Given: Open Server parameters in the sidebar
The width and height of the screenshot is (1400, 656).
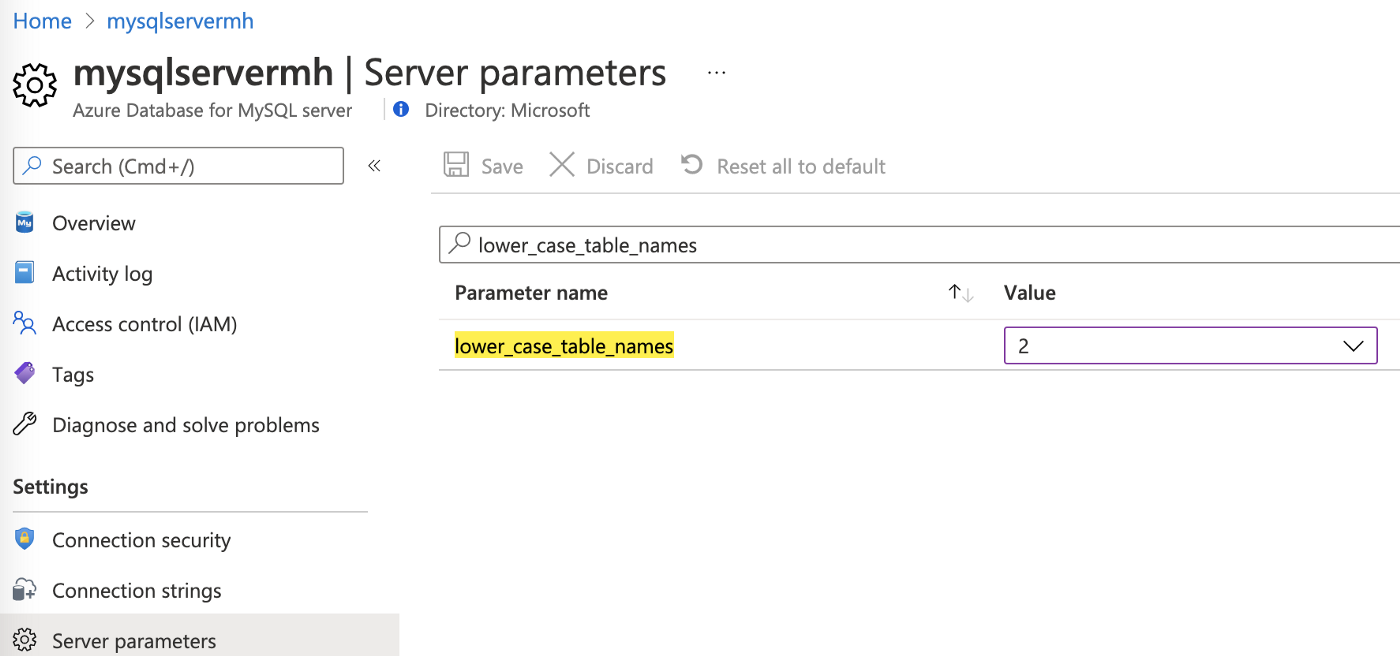Looking at the screenshot, I should (134, 640).
